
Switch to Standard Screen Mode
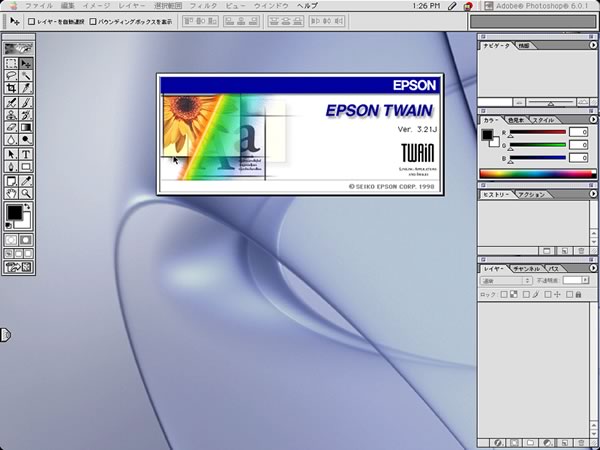coord(9,253)
